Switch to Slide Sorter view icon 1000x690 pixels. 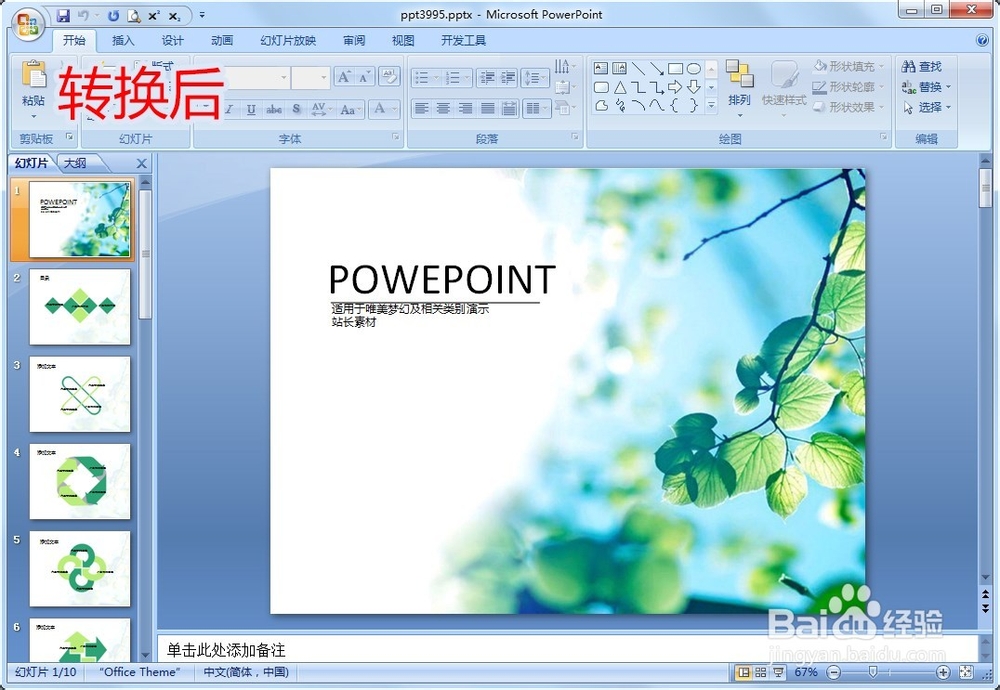tap(761, 672)
